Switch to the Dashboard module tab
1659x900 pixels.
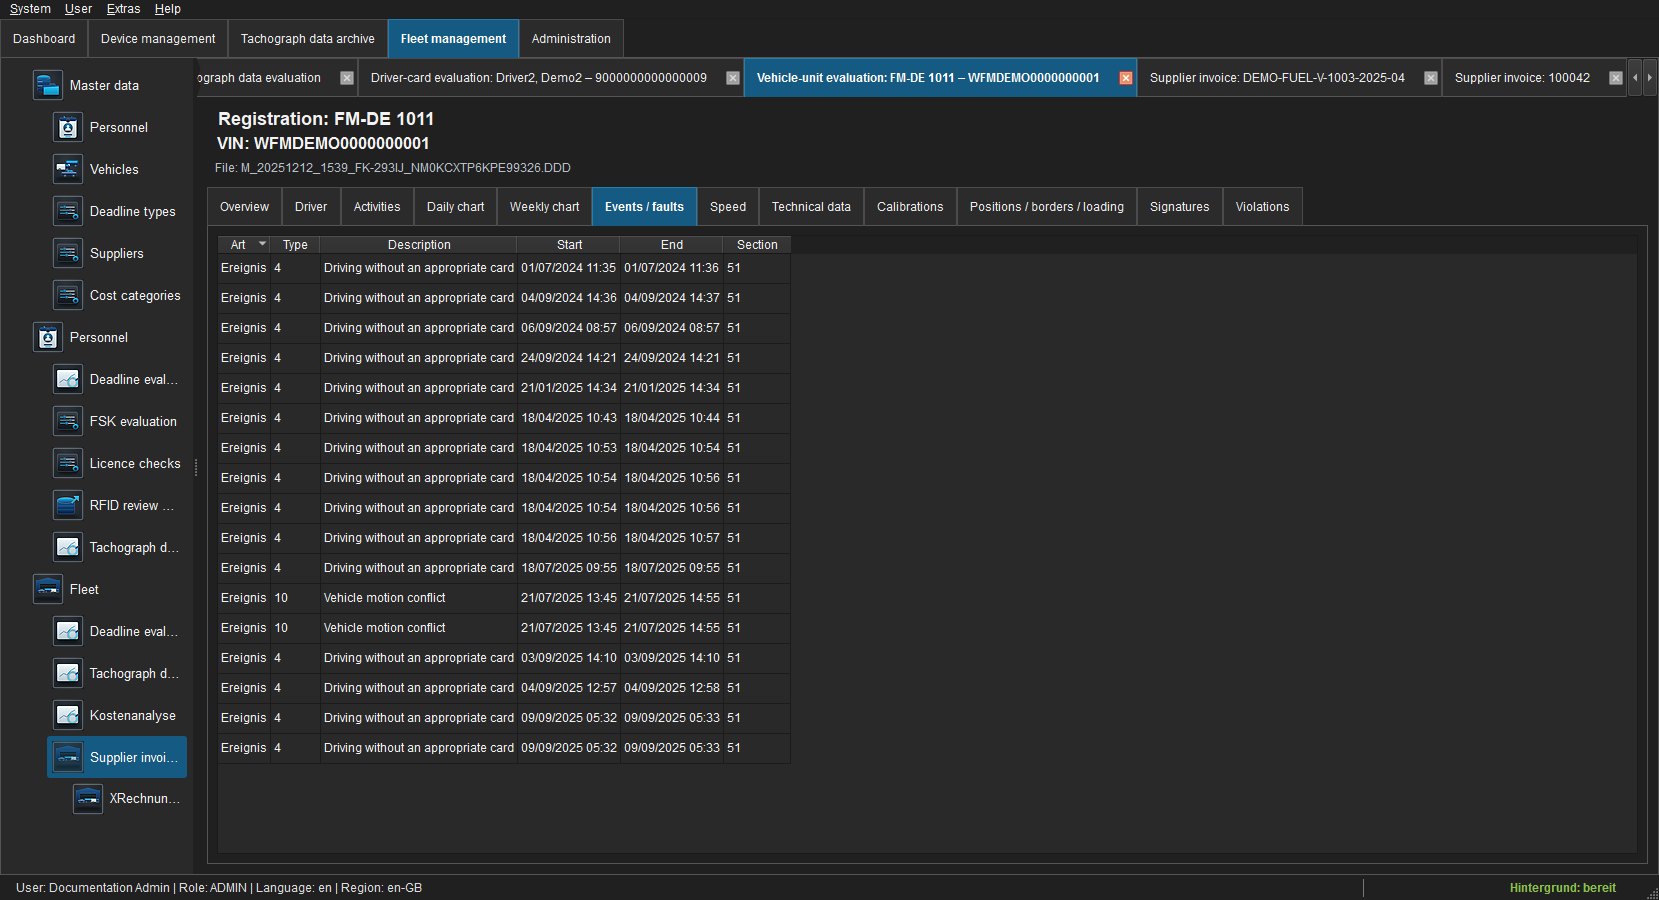pyautogui.click(x=44, y=39)
